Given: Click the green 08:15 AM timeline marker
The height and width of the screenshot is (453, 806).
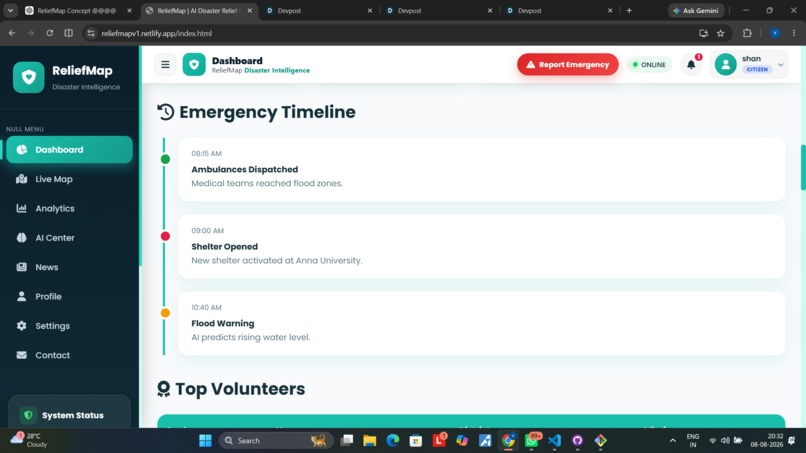Looking at the screenshot, I should click(165, 159).
